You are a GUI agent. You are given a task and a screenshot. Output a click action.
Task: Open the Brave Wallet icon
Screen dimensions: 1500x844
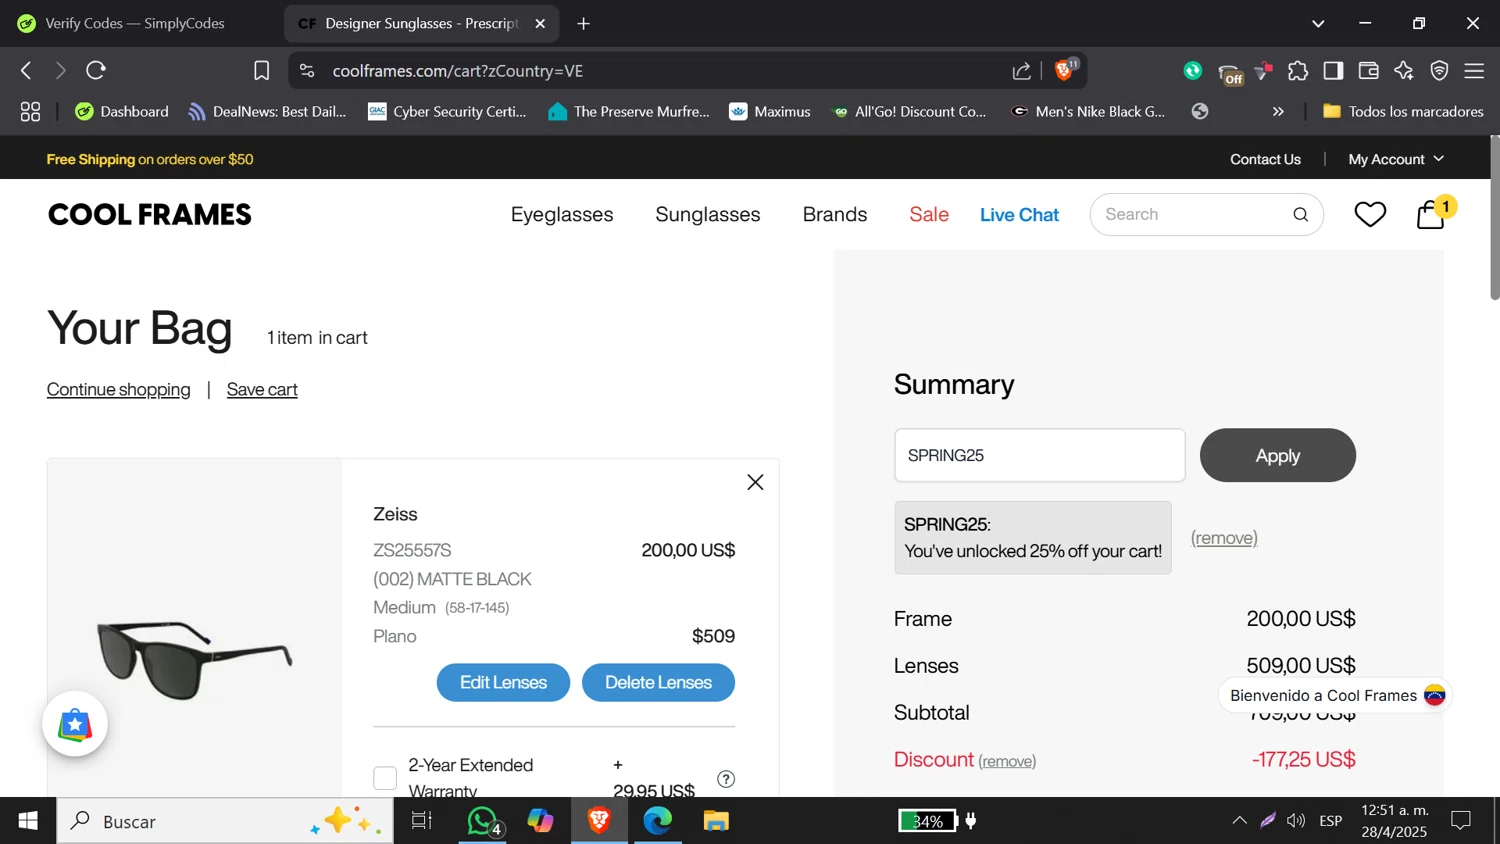pyautogui.click(x=1369, y=71)
